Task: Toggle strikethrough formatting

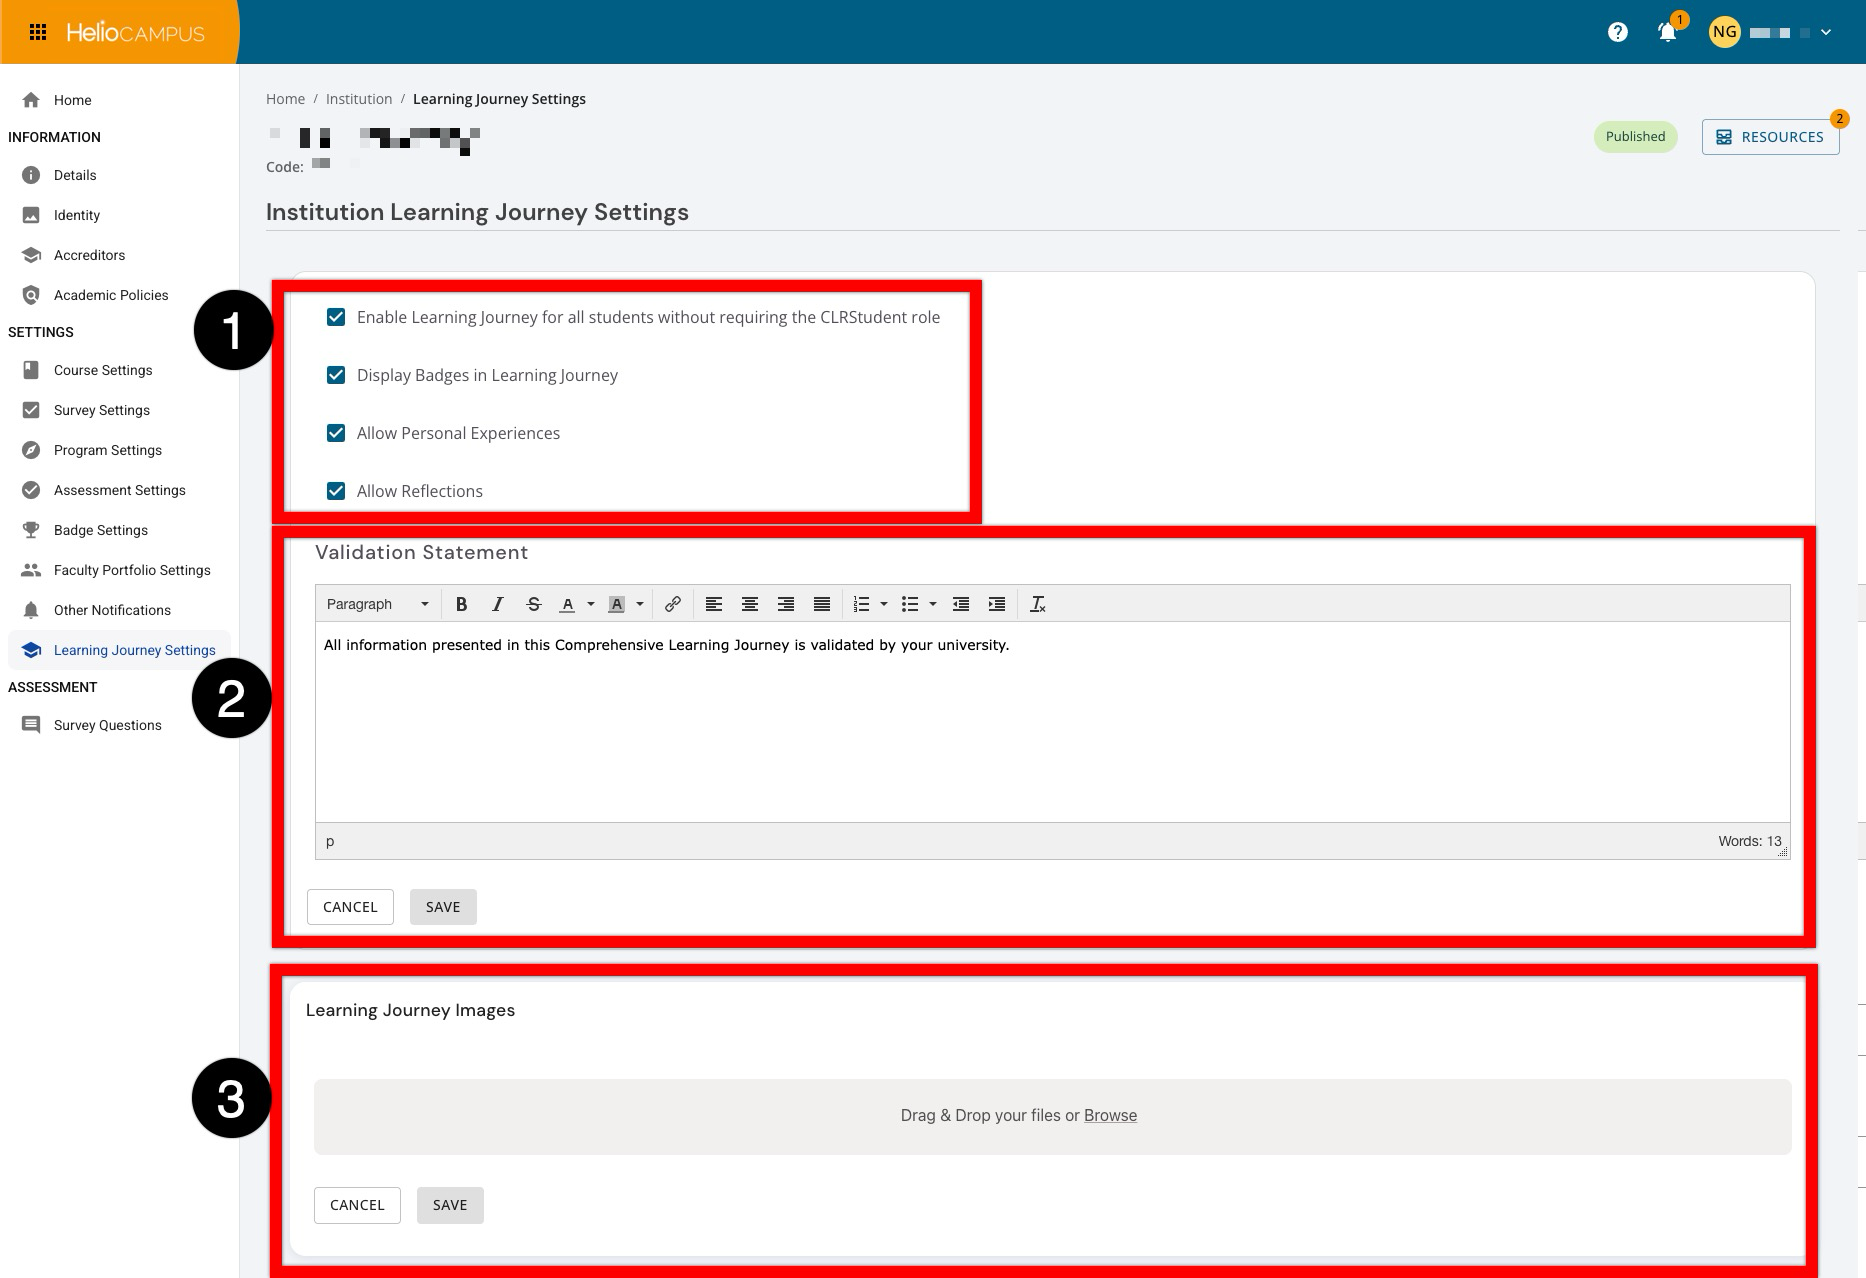Action: 533,604
